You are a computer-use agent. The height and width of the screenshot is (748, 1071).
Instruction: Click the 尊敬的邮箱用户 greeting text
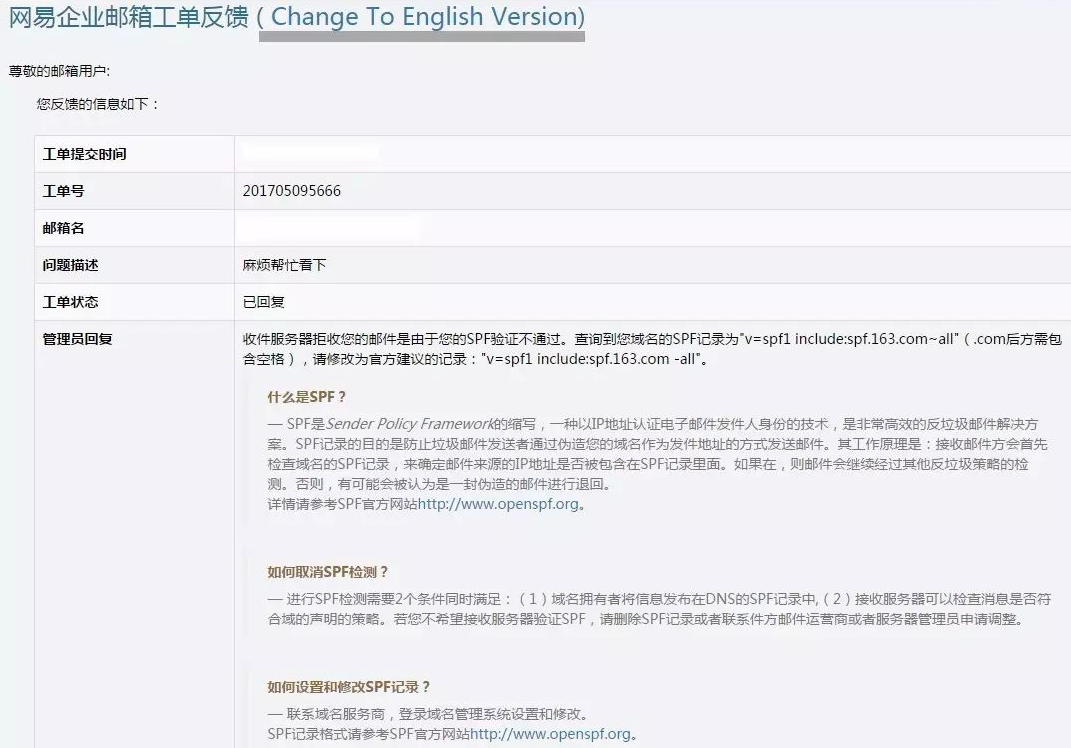tap(48, 72)
